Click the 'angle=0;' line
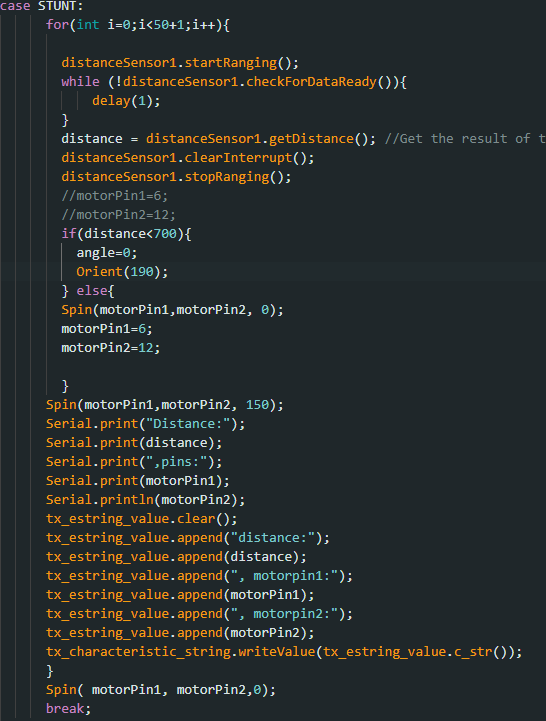546x721 pixels. click(x=107, y=252)
